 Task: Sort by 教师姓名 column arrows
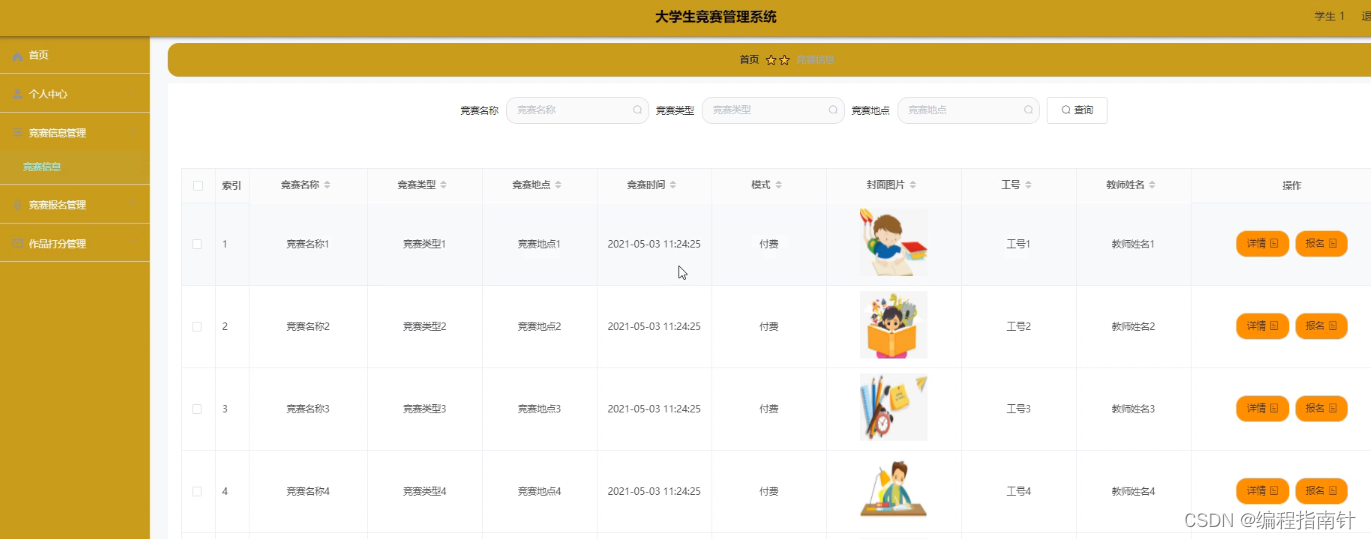[1153, 185]
